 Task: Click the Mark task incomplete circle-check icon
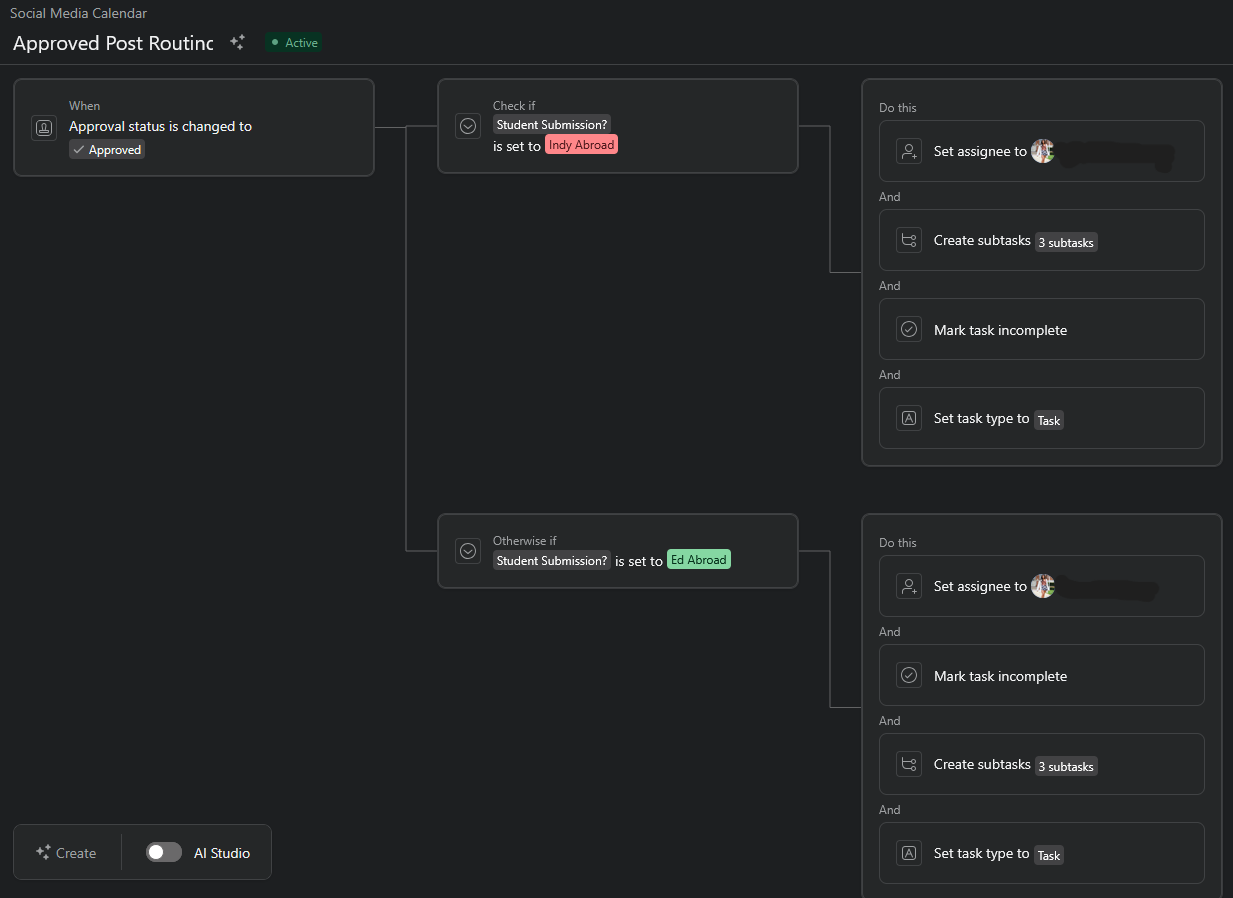[x=909, y=328]
